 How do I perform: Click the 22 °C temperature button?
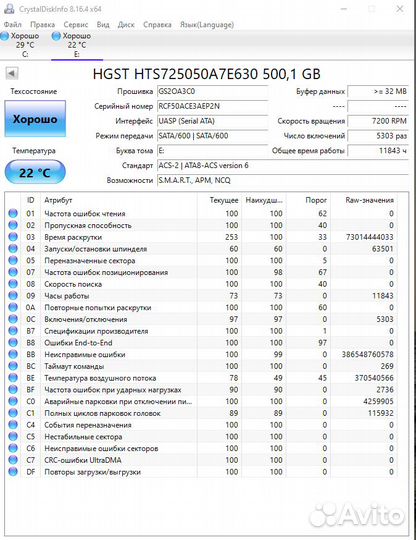click(x=35, y=172)
